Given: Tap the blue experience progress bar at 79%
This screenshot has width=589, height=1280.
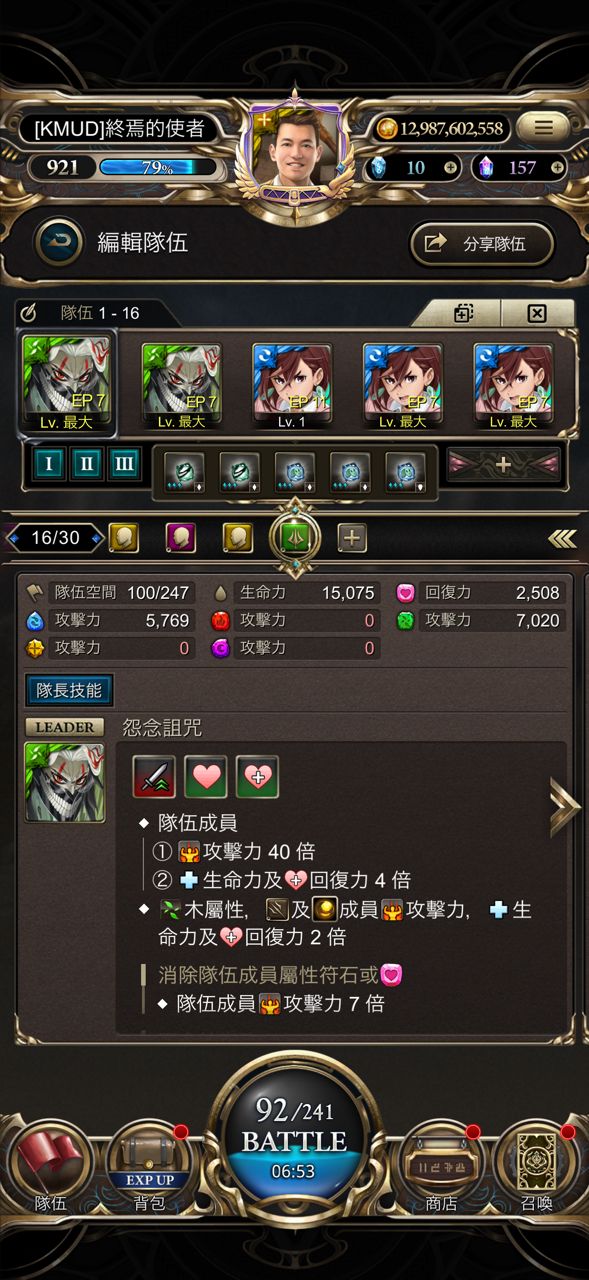Looking at the screenshot, I should tap(158, 167).
